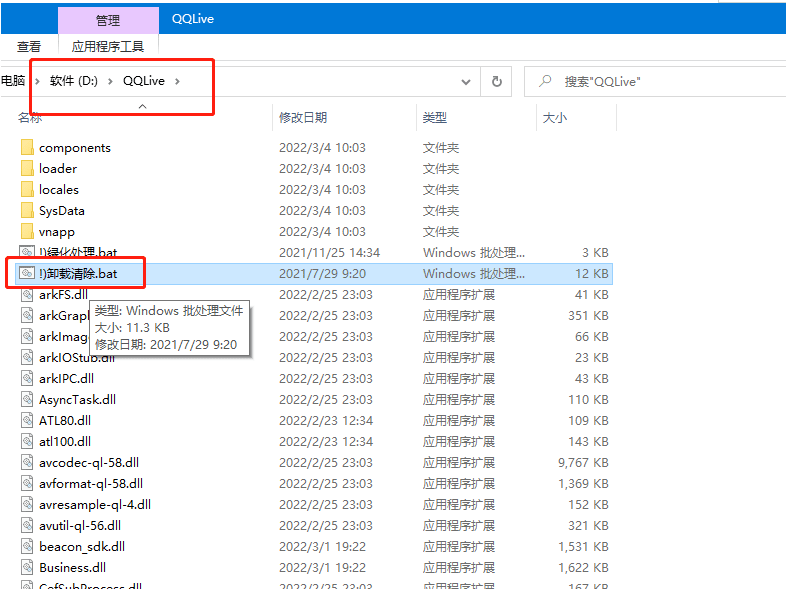Select the file name Business.dll
This screenshot has height=589, width=786.
pos(72,568)
